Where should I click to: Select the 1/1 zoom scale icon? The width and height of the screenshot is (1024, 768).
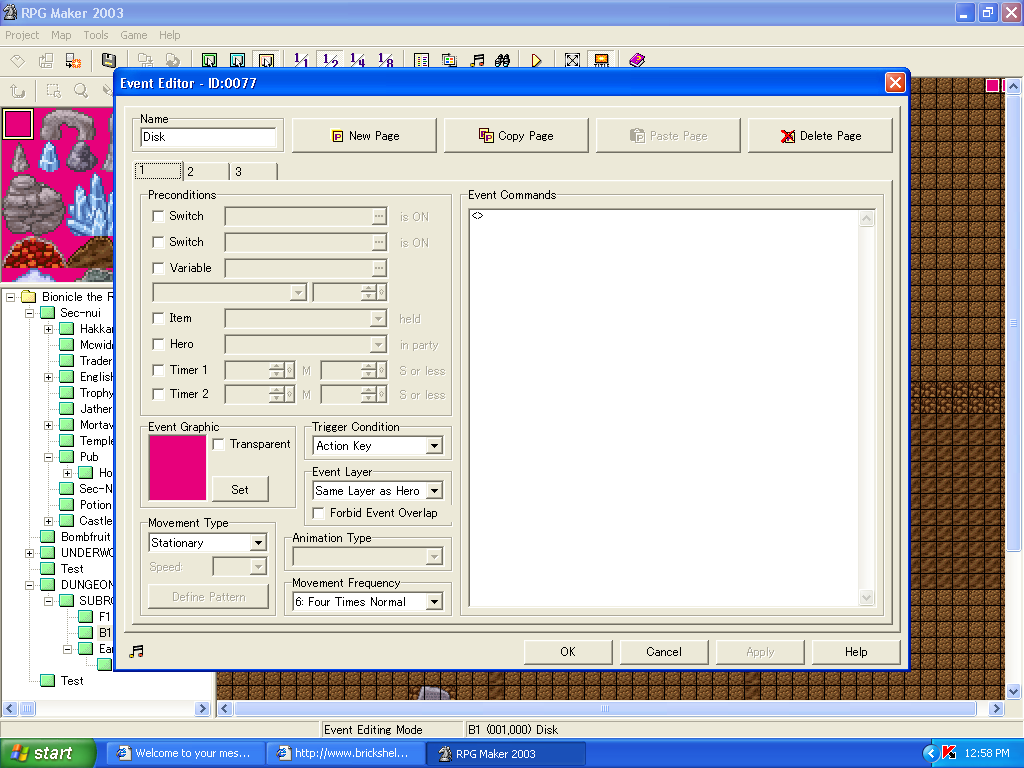coord(300,61)
